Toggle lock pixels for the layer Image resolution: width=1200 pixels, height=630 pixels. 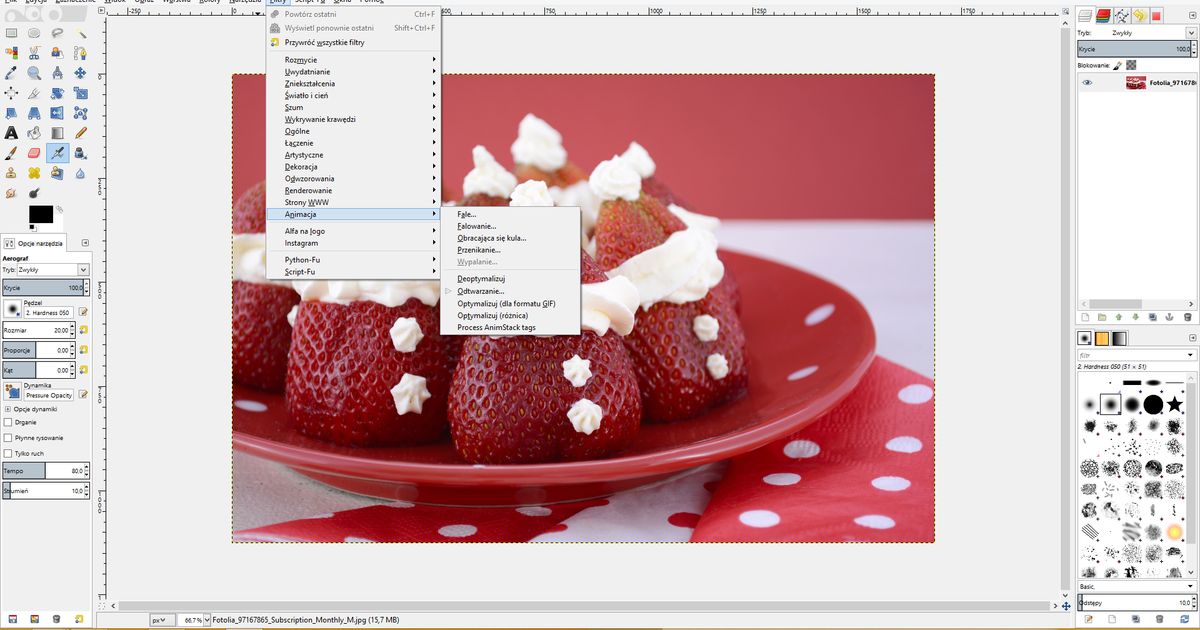1118,65
